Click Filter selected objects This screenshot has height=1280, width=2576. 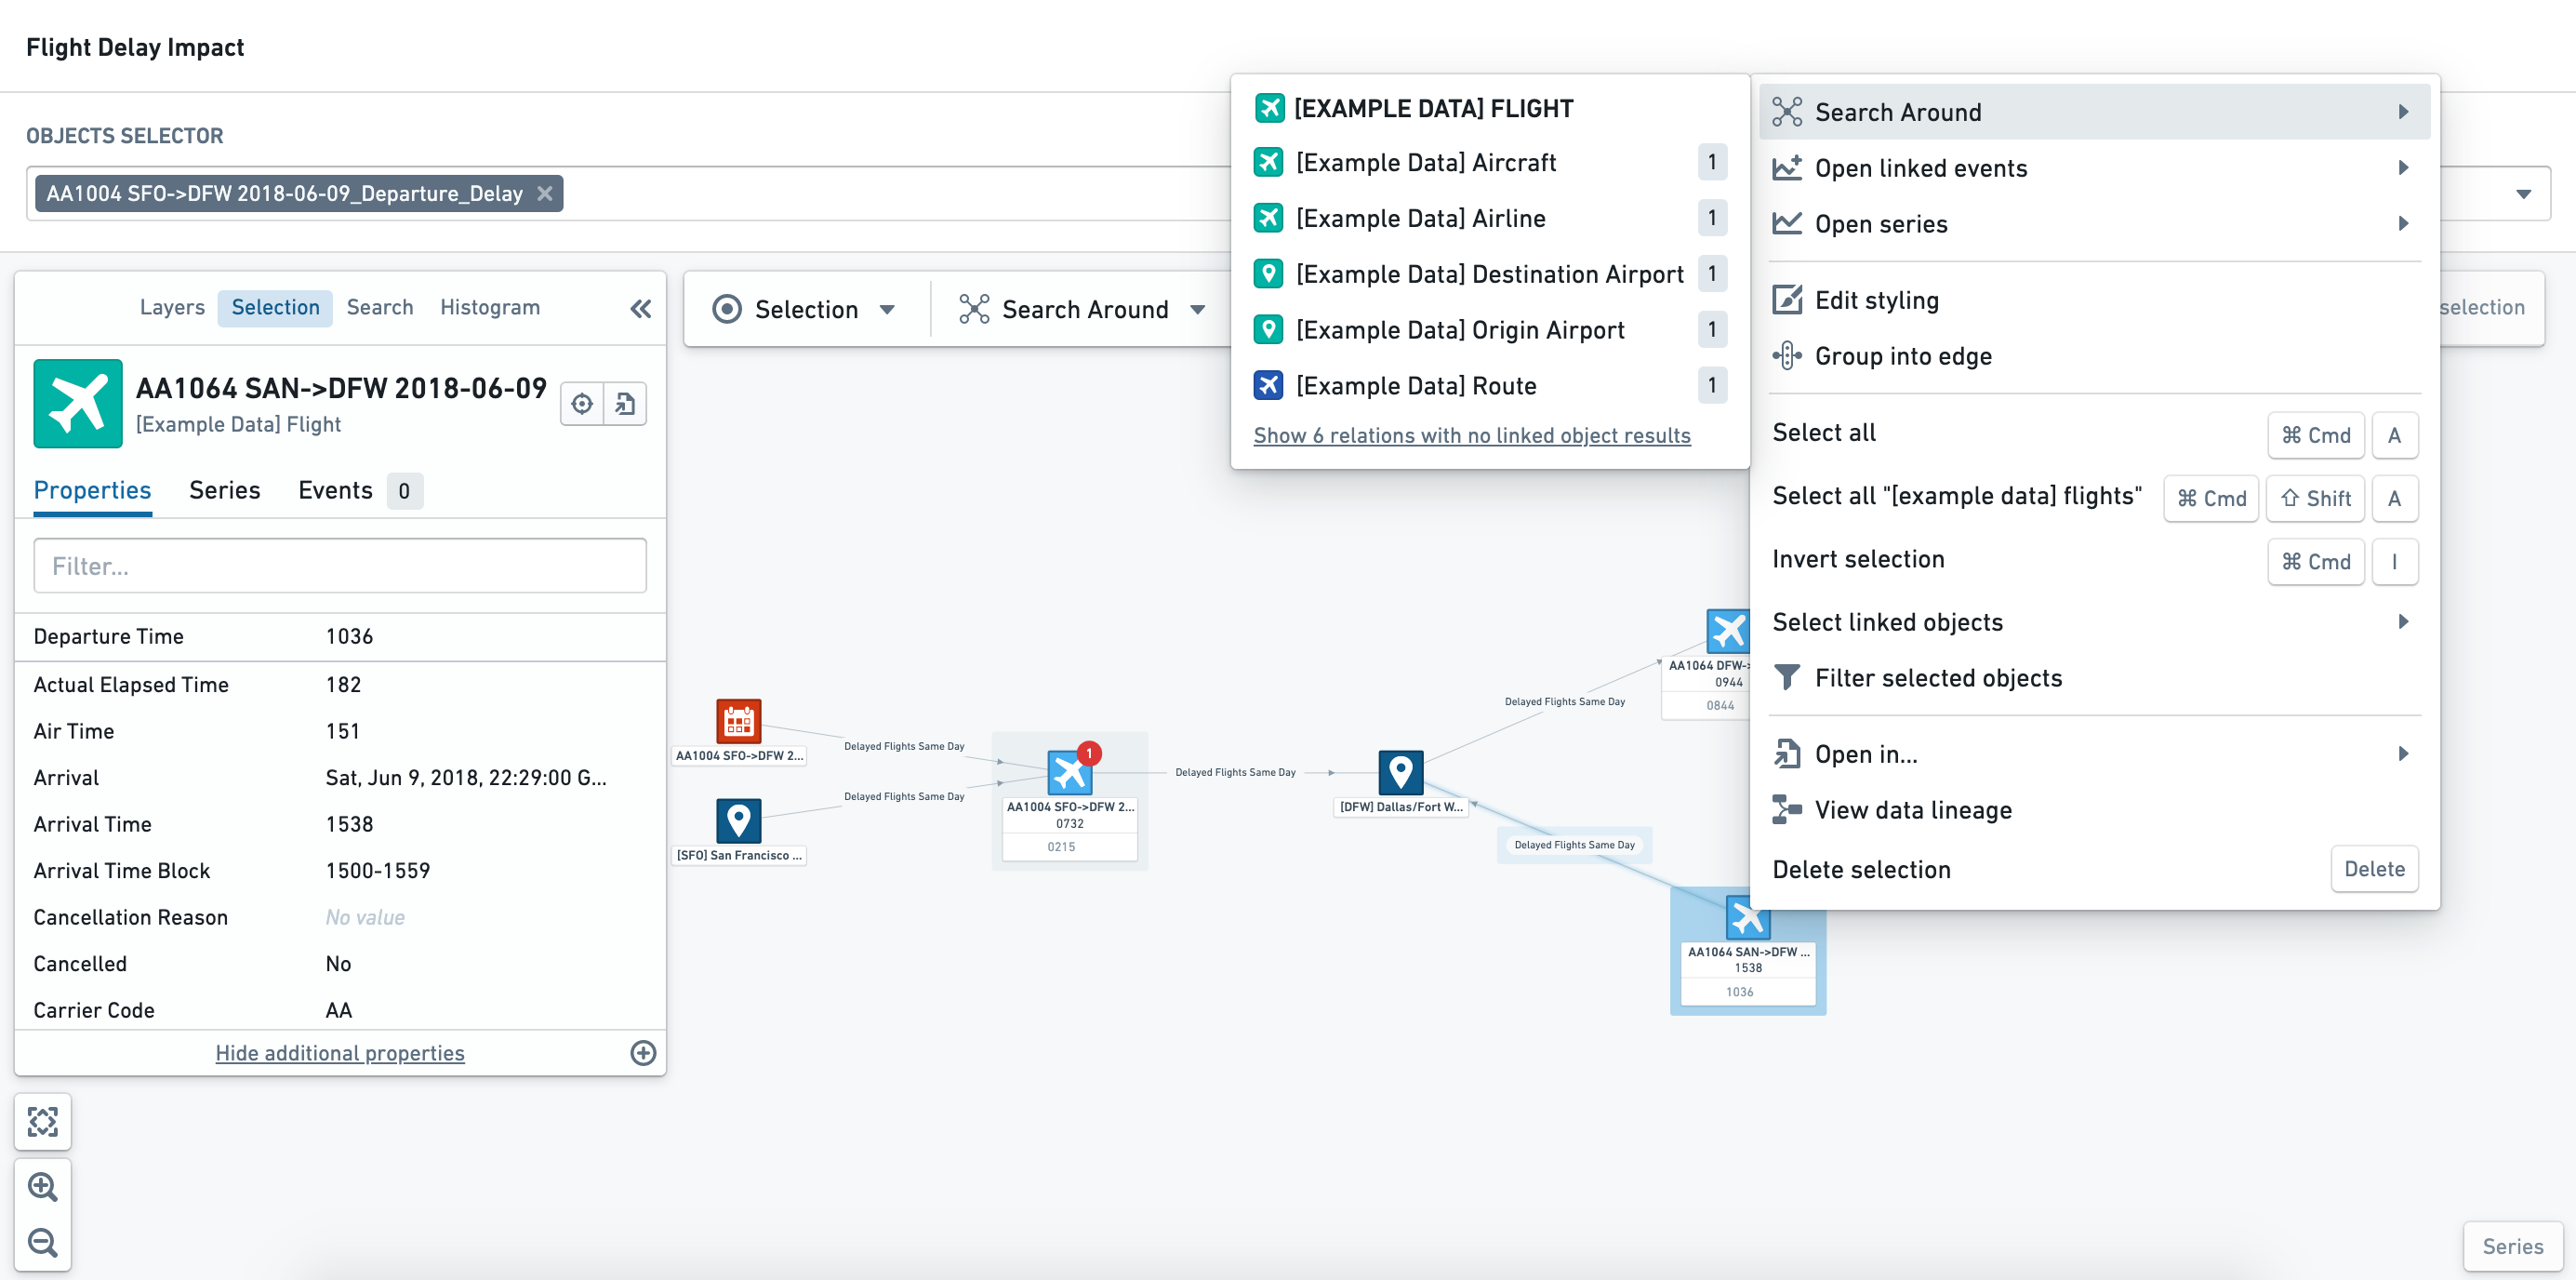pos(2094,678)
